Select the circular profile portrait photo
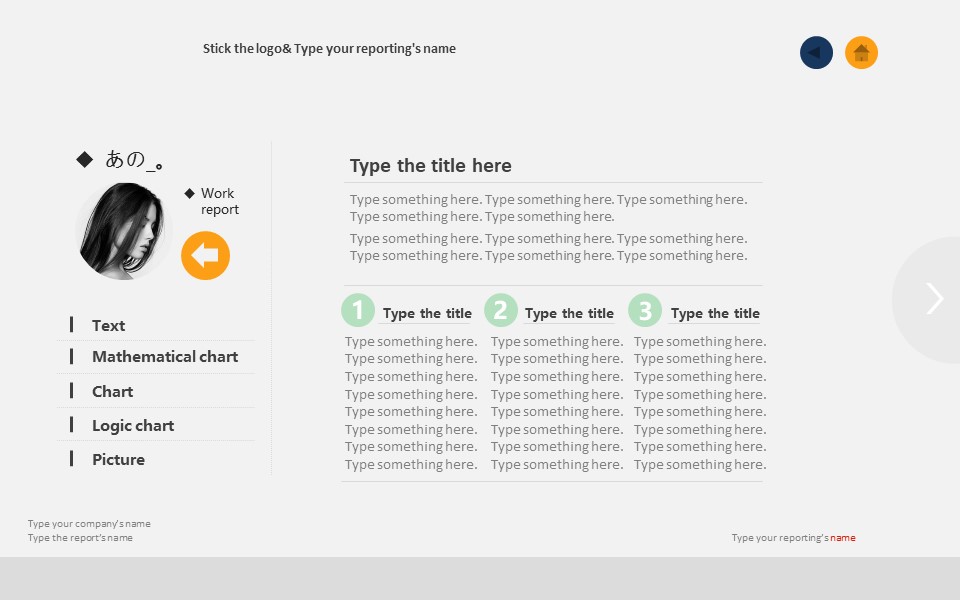 tap(124, 231)
